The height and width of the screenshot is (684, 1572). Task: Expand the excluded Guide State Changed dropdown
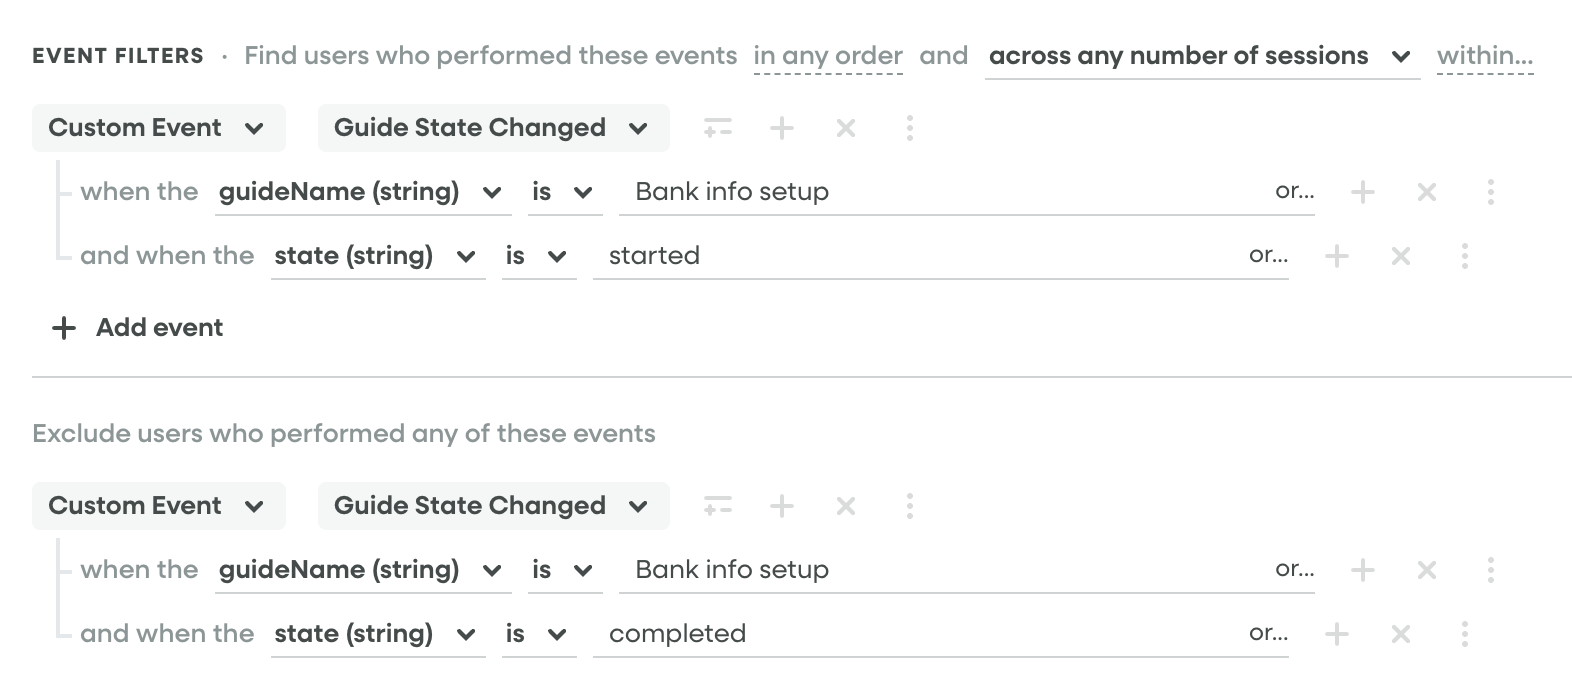pos(492,506)
